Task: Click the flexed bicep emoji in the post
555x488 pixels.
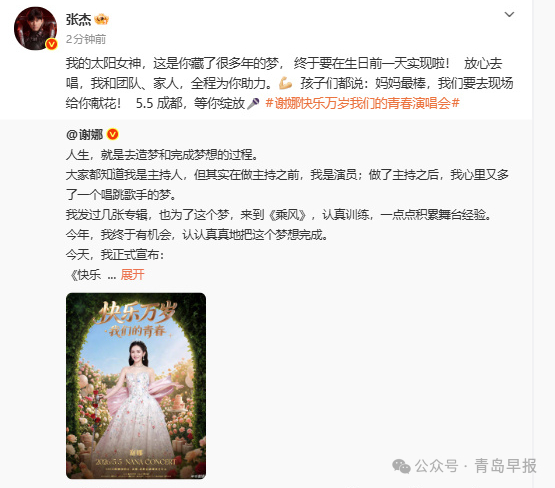Action: 285,83
